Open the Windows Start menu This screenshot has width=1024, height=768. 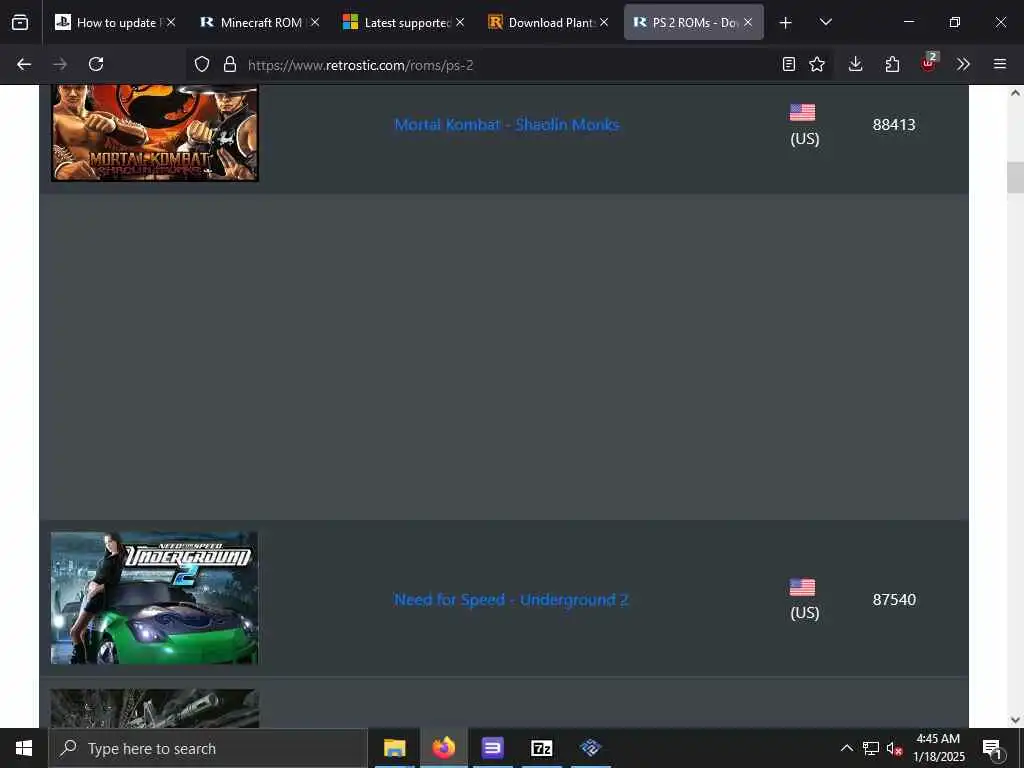click(x=24, y=748)
